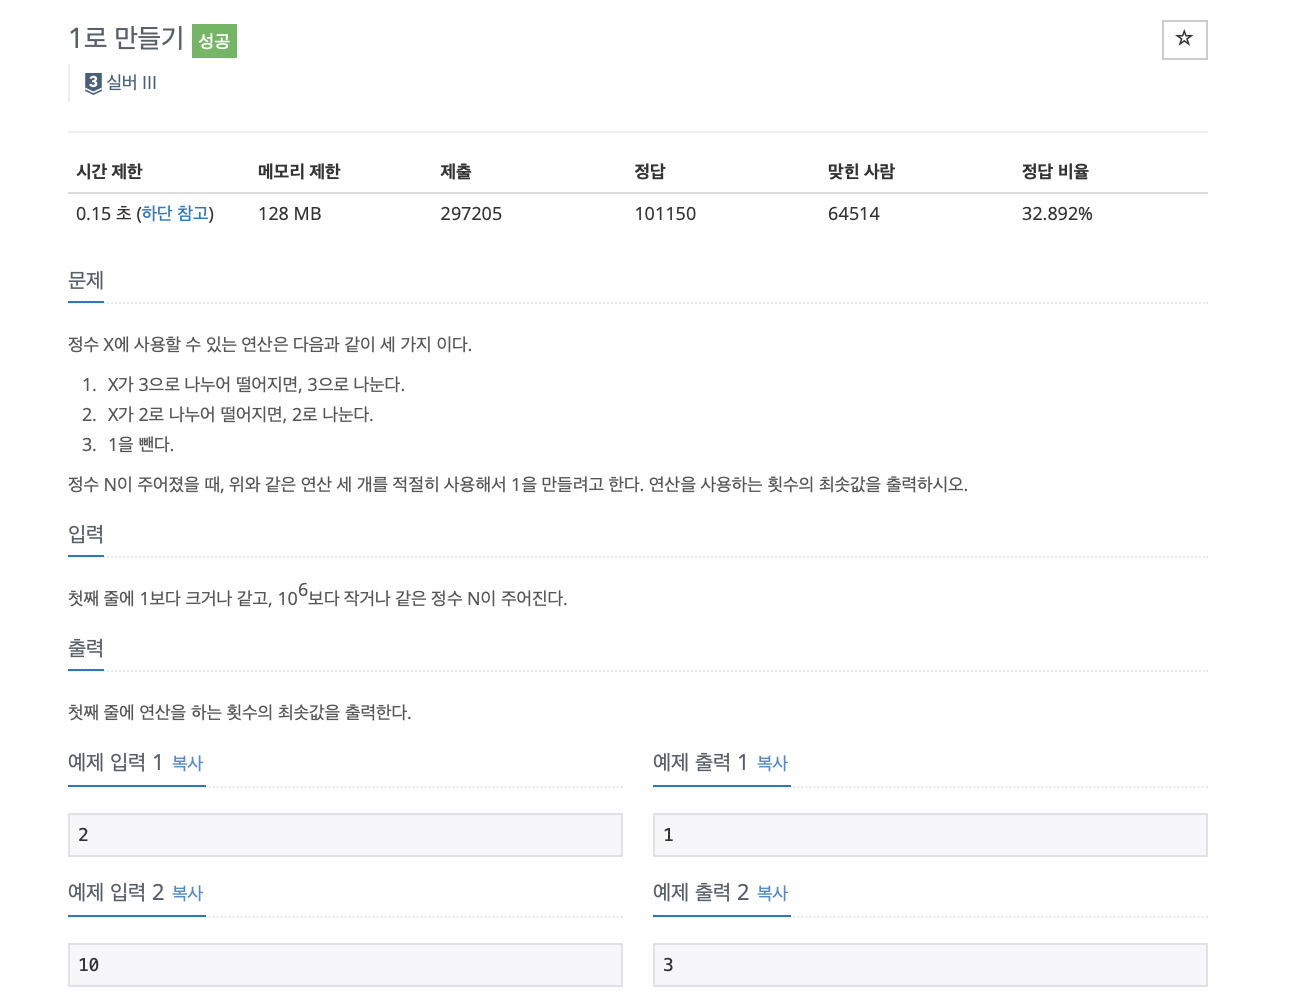Viewport: 1294px width, 1008px height.
Task: Click the example output 1 box containing 1
Action: [930, 835]
